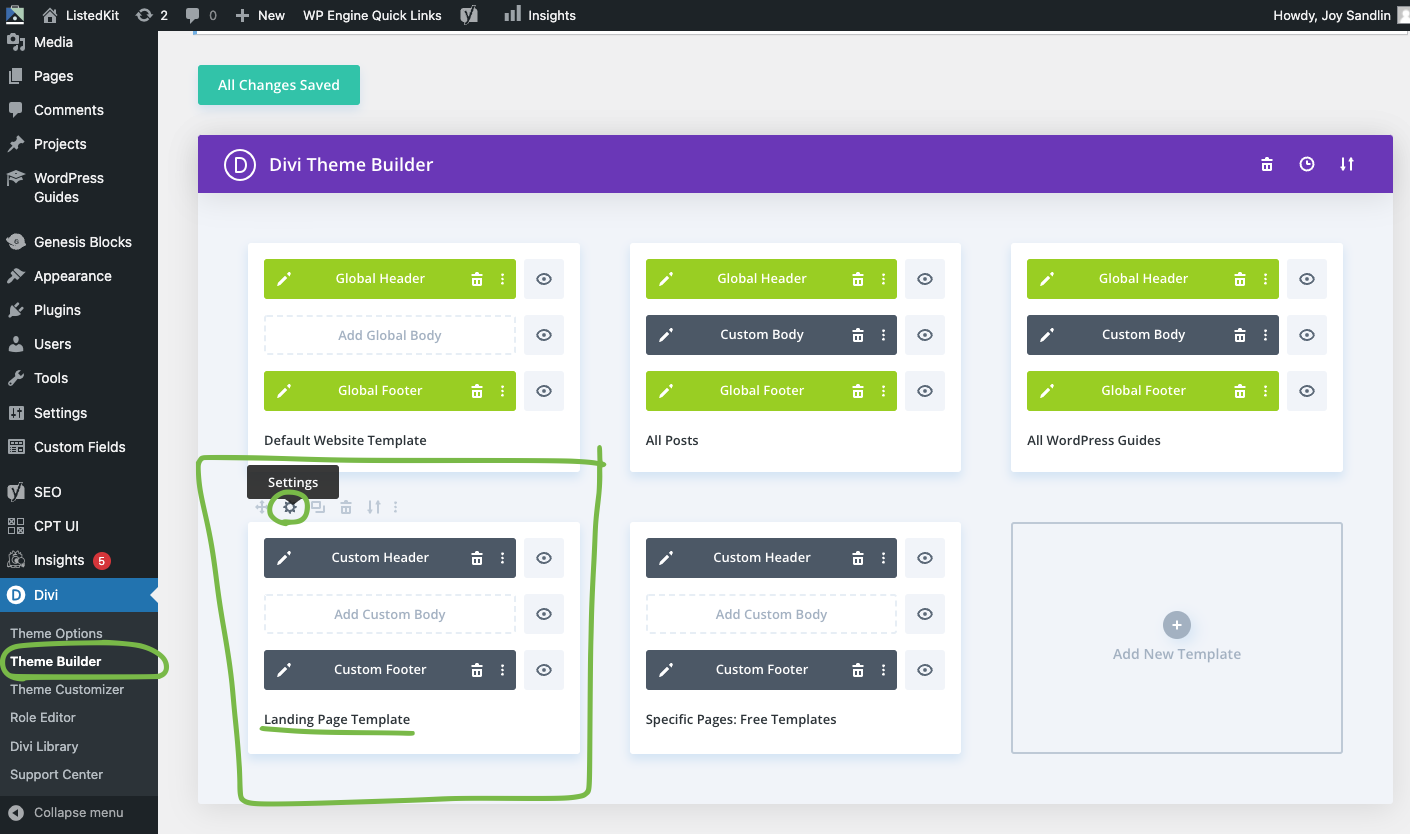Open Theme Customizer under Divi

pos(67,689)
